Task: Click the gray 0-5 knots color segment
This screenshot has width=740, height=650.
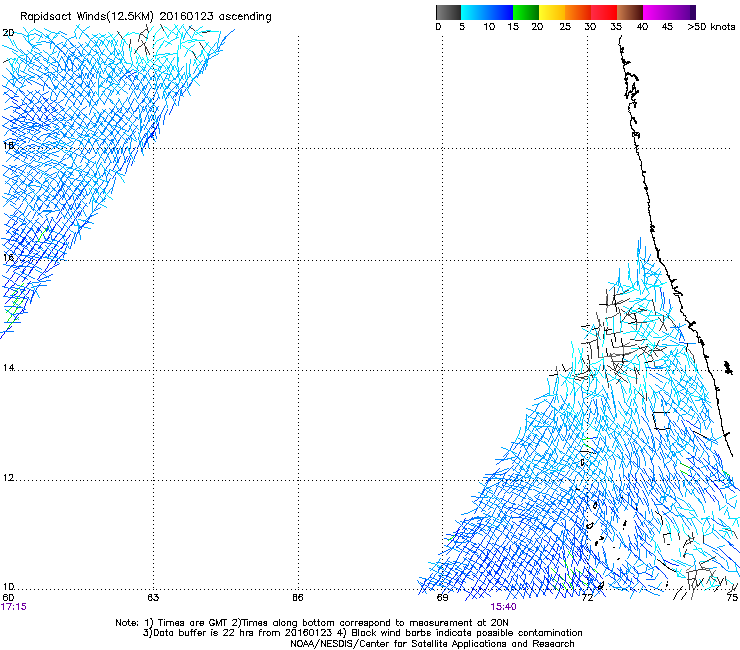Action: point(448,12)
